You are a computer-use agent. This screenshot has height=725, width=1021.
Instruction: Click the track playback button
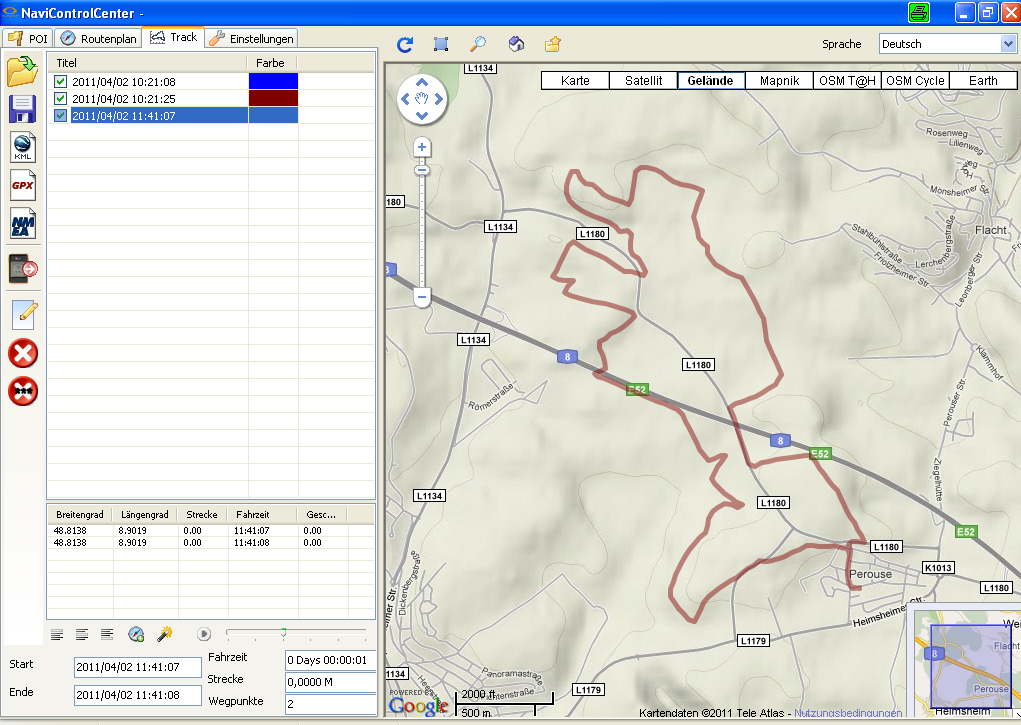pos(204,633)
